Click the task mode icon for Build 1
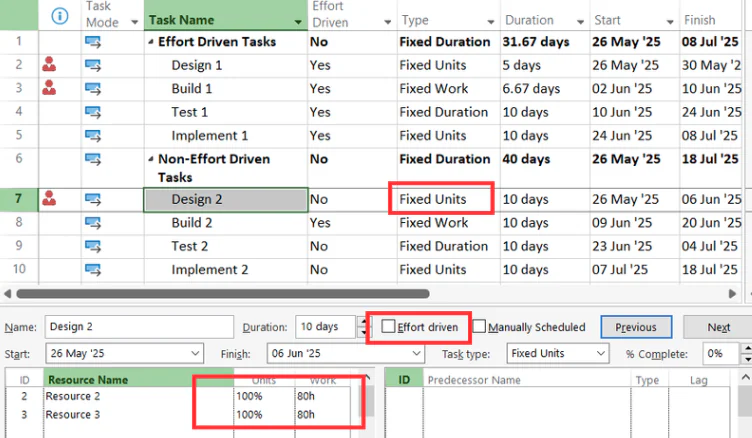Screen dimensions: 752x438 pyautogui.click(x=93, y=89)
